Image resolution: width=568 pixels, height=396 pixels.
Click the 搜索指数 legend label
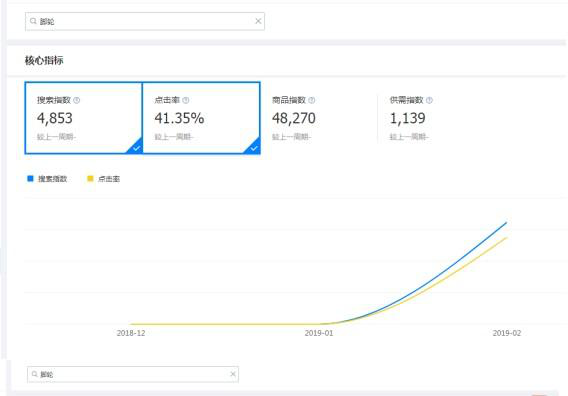[53, 179]
